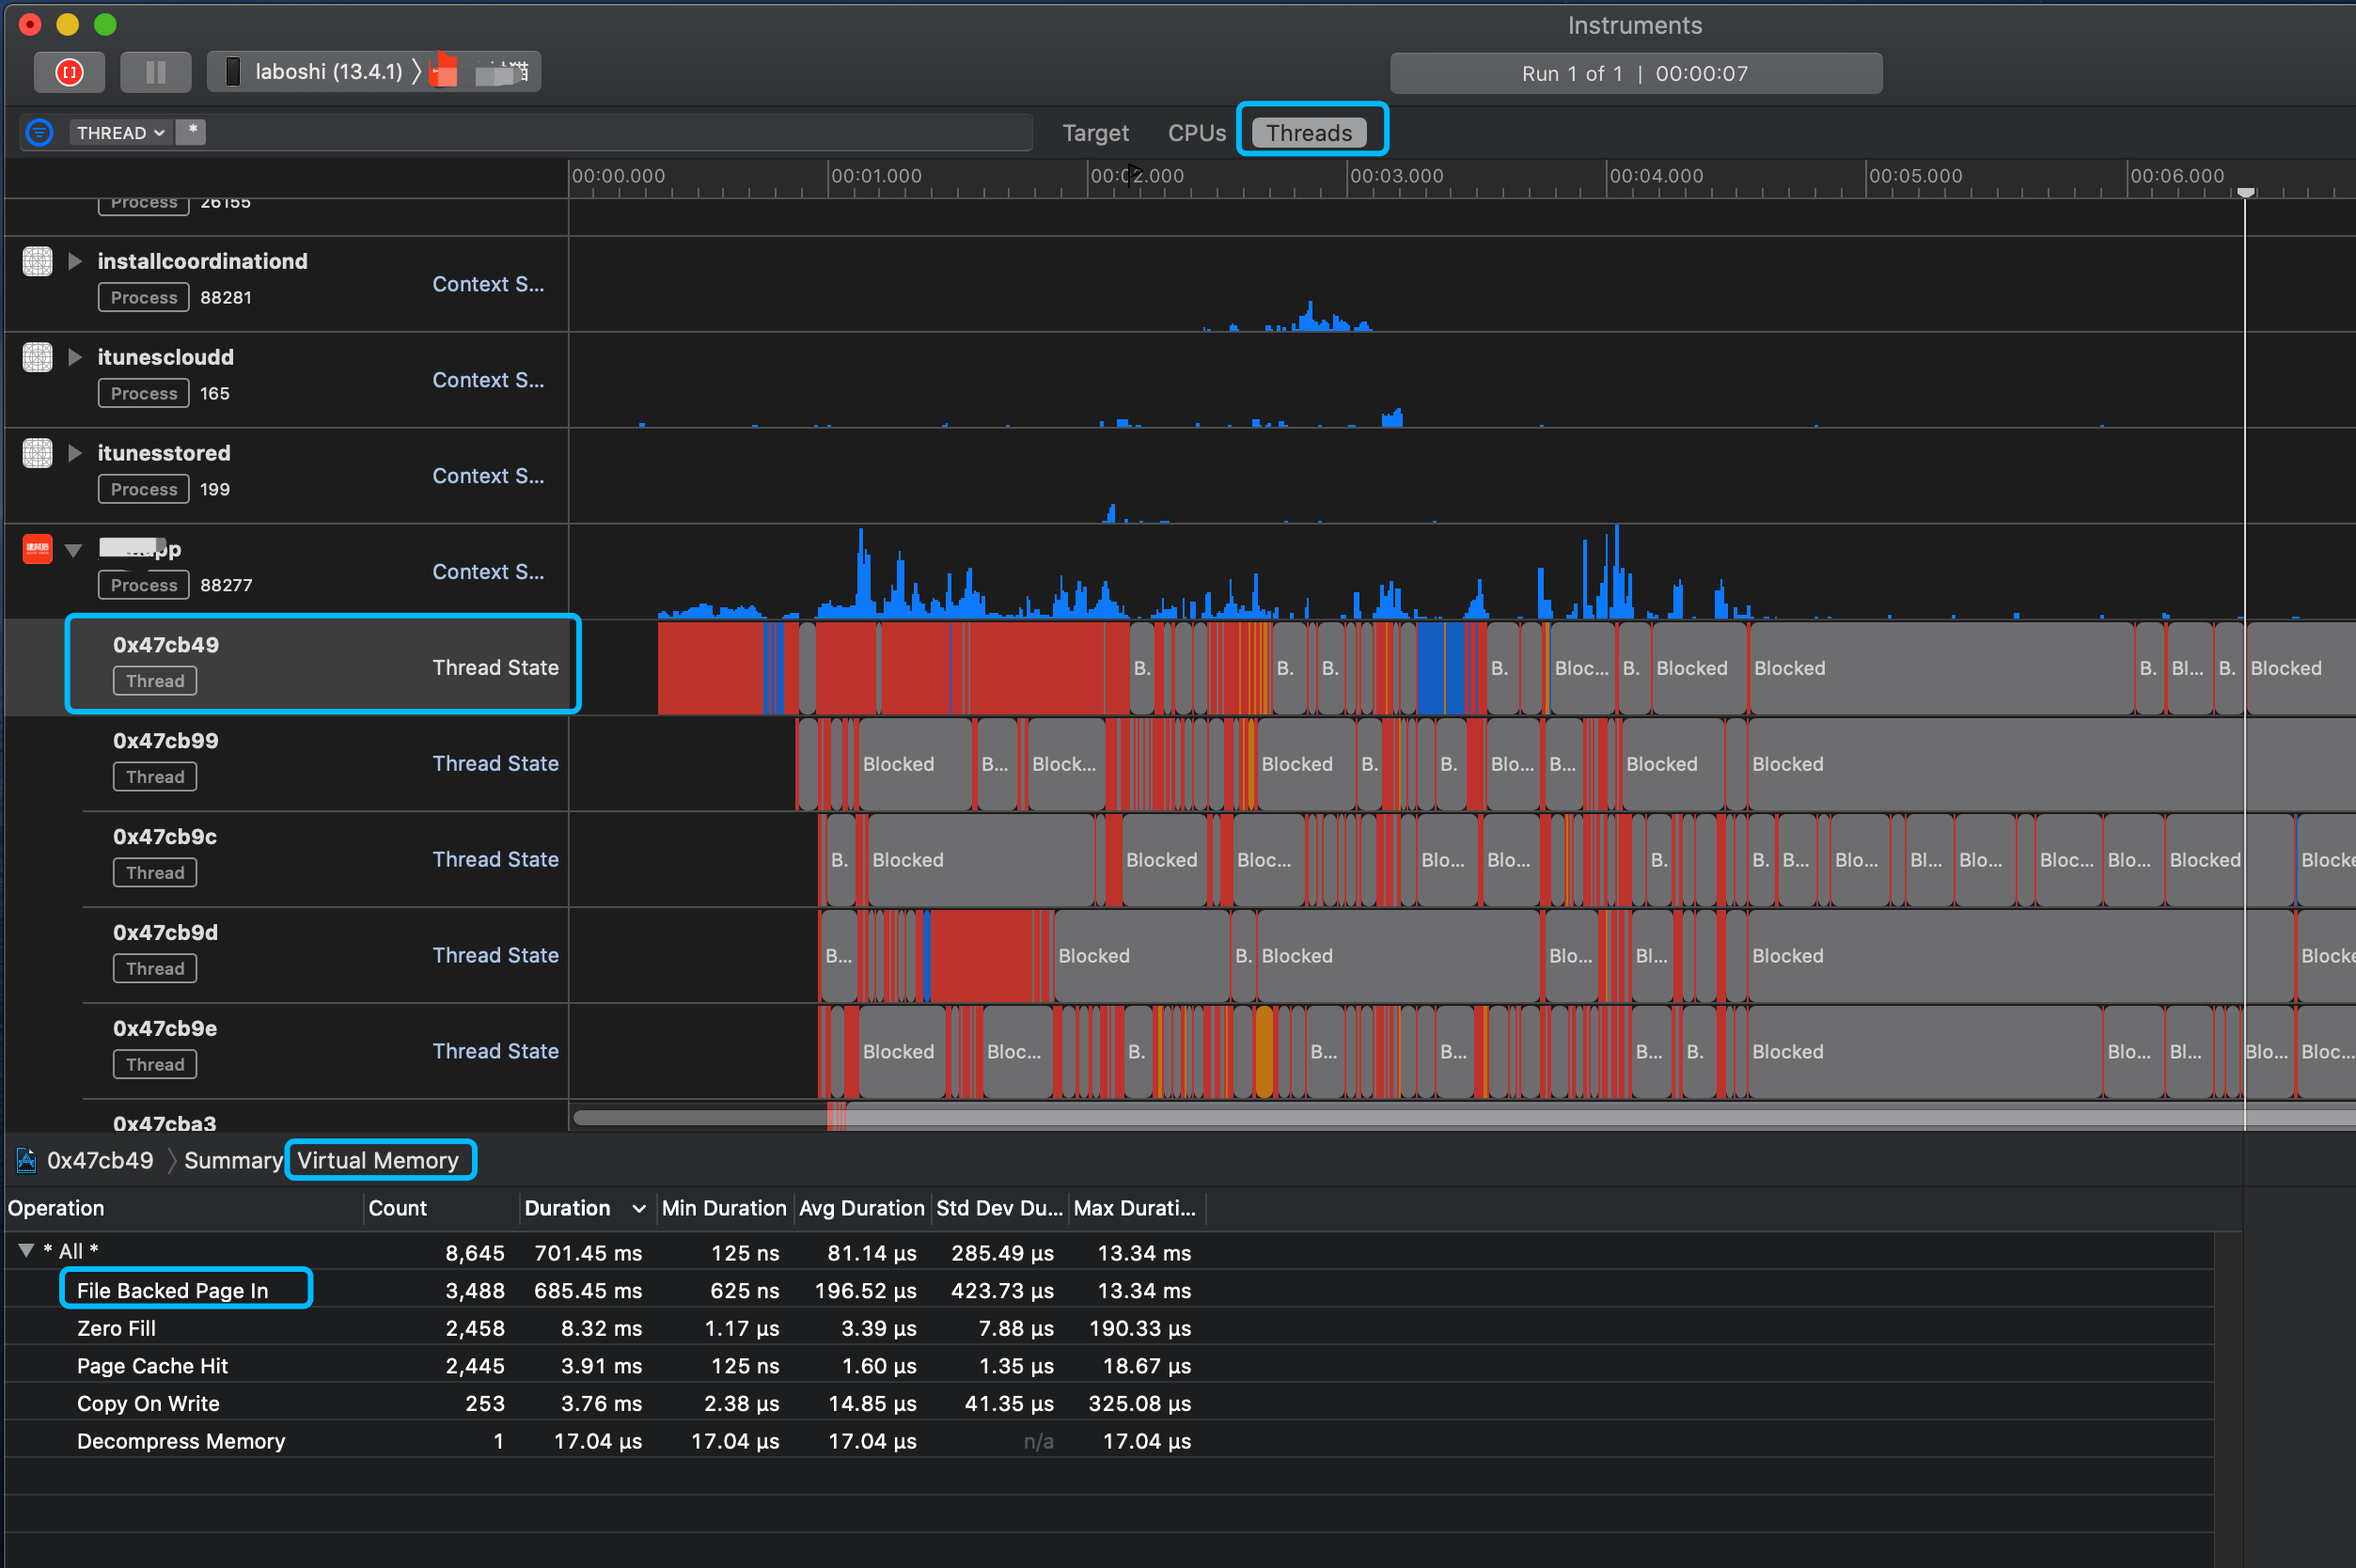Click the Thread badge under 0x47cb9c
Screen dimensions: 2356x1568
click(x=155, y=873)
